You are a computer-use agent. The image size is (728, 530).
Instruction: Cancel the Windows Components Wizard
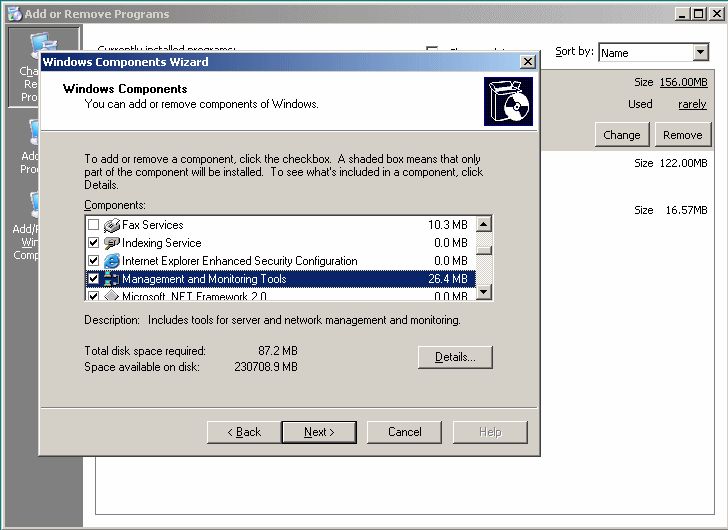(x=404, y=432)
